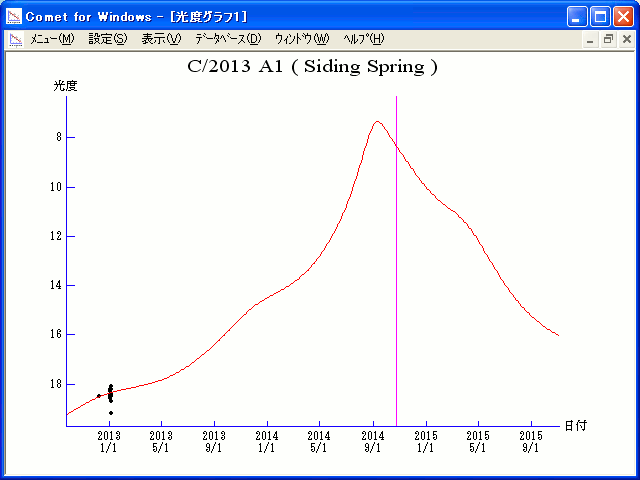The height and width of the screenshot is (480, 640).
Task: Click the 2013 9/1 date label
Action: coord(214,442)
